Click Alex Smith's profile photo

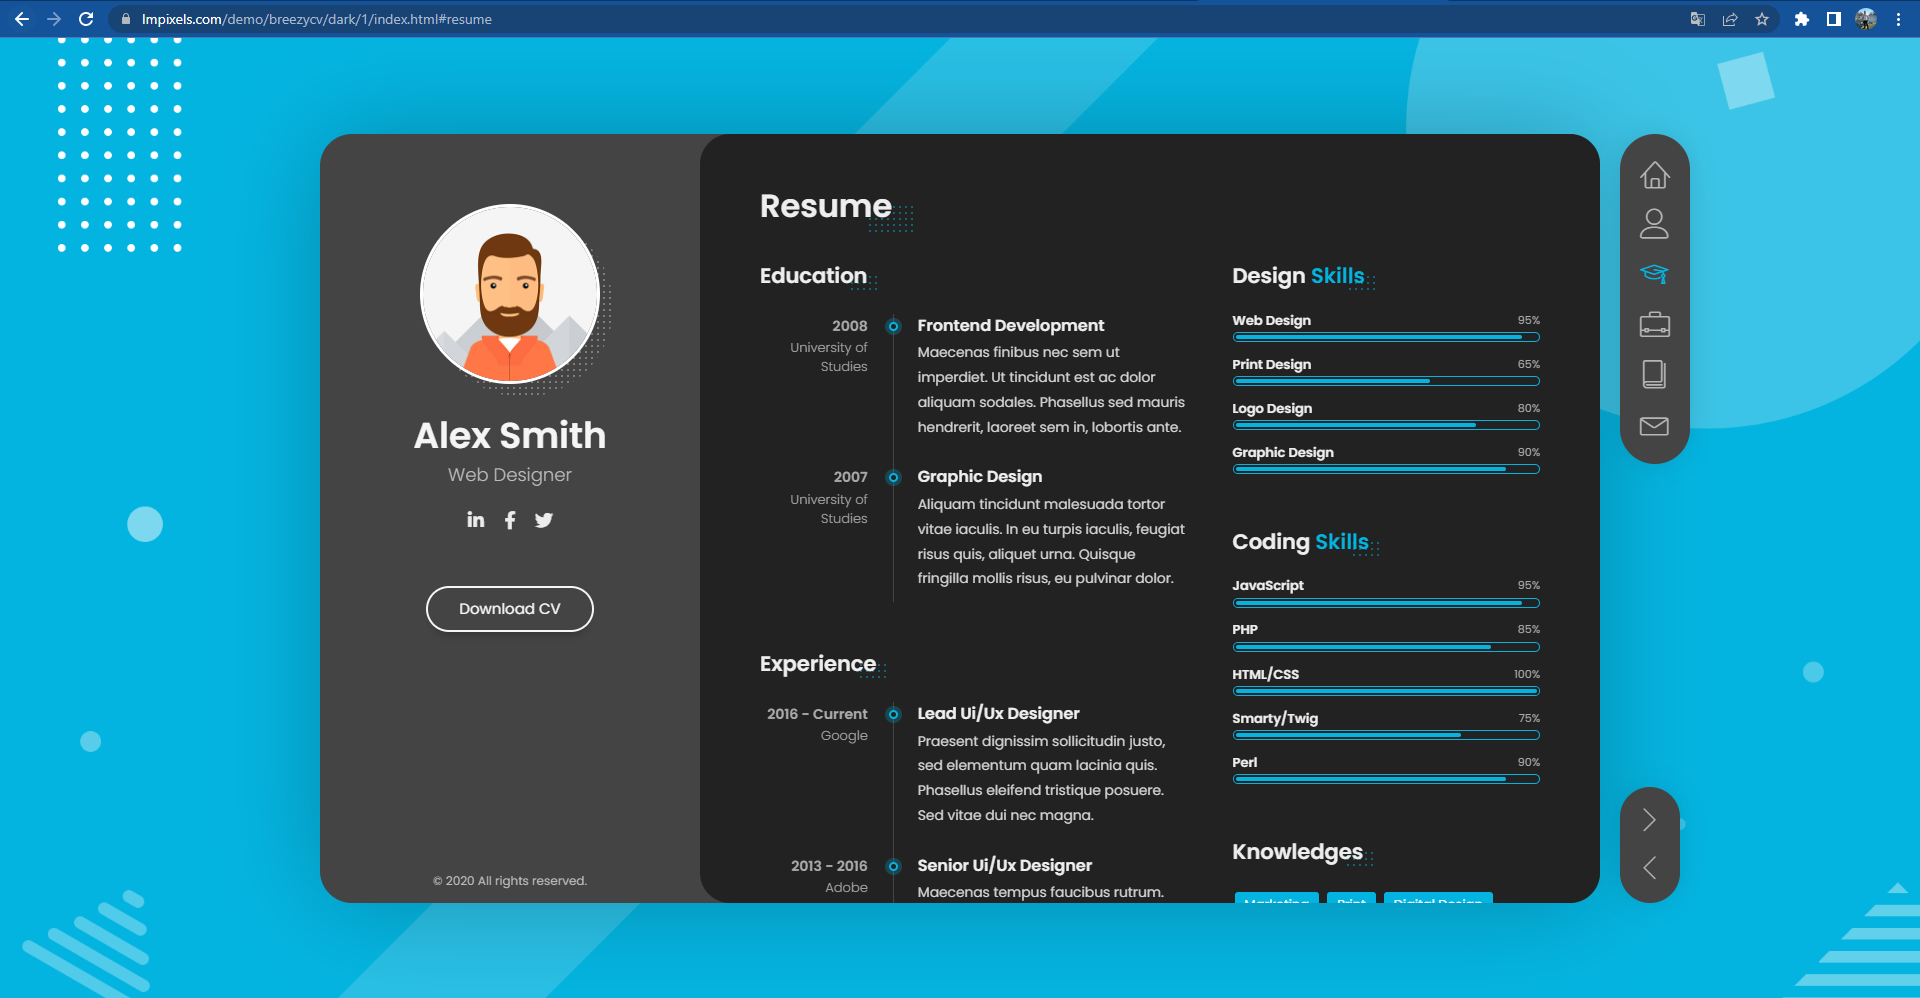click(x=510, y=294)
